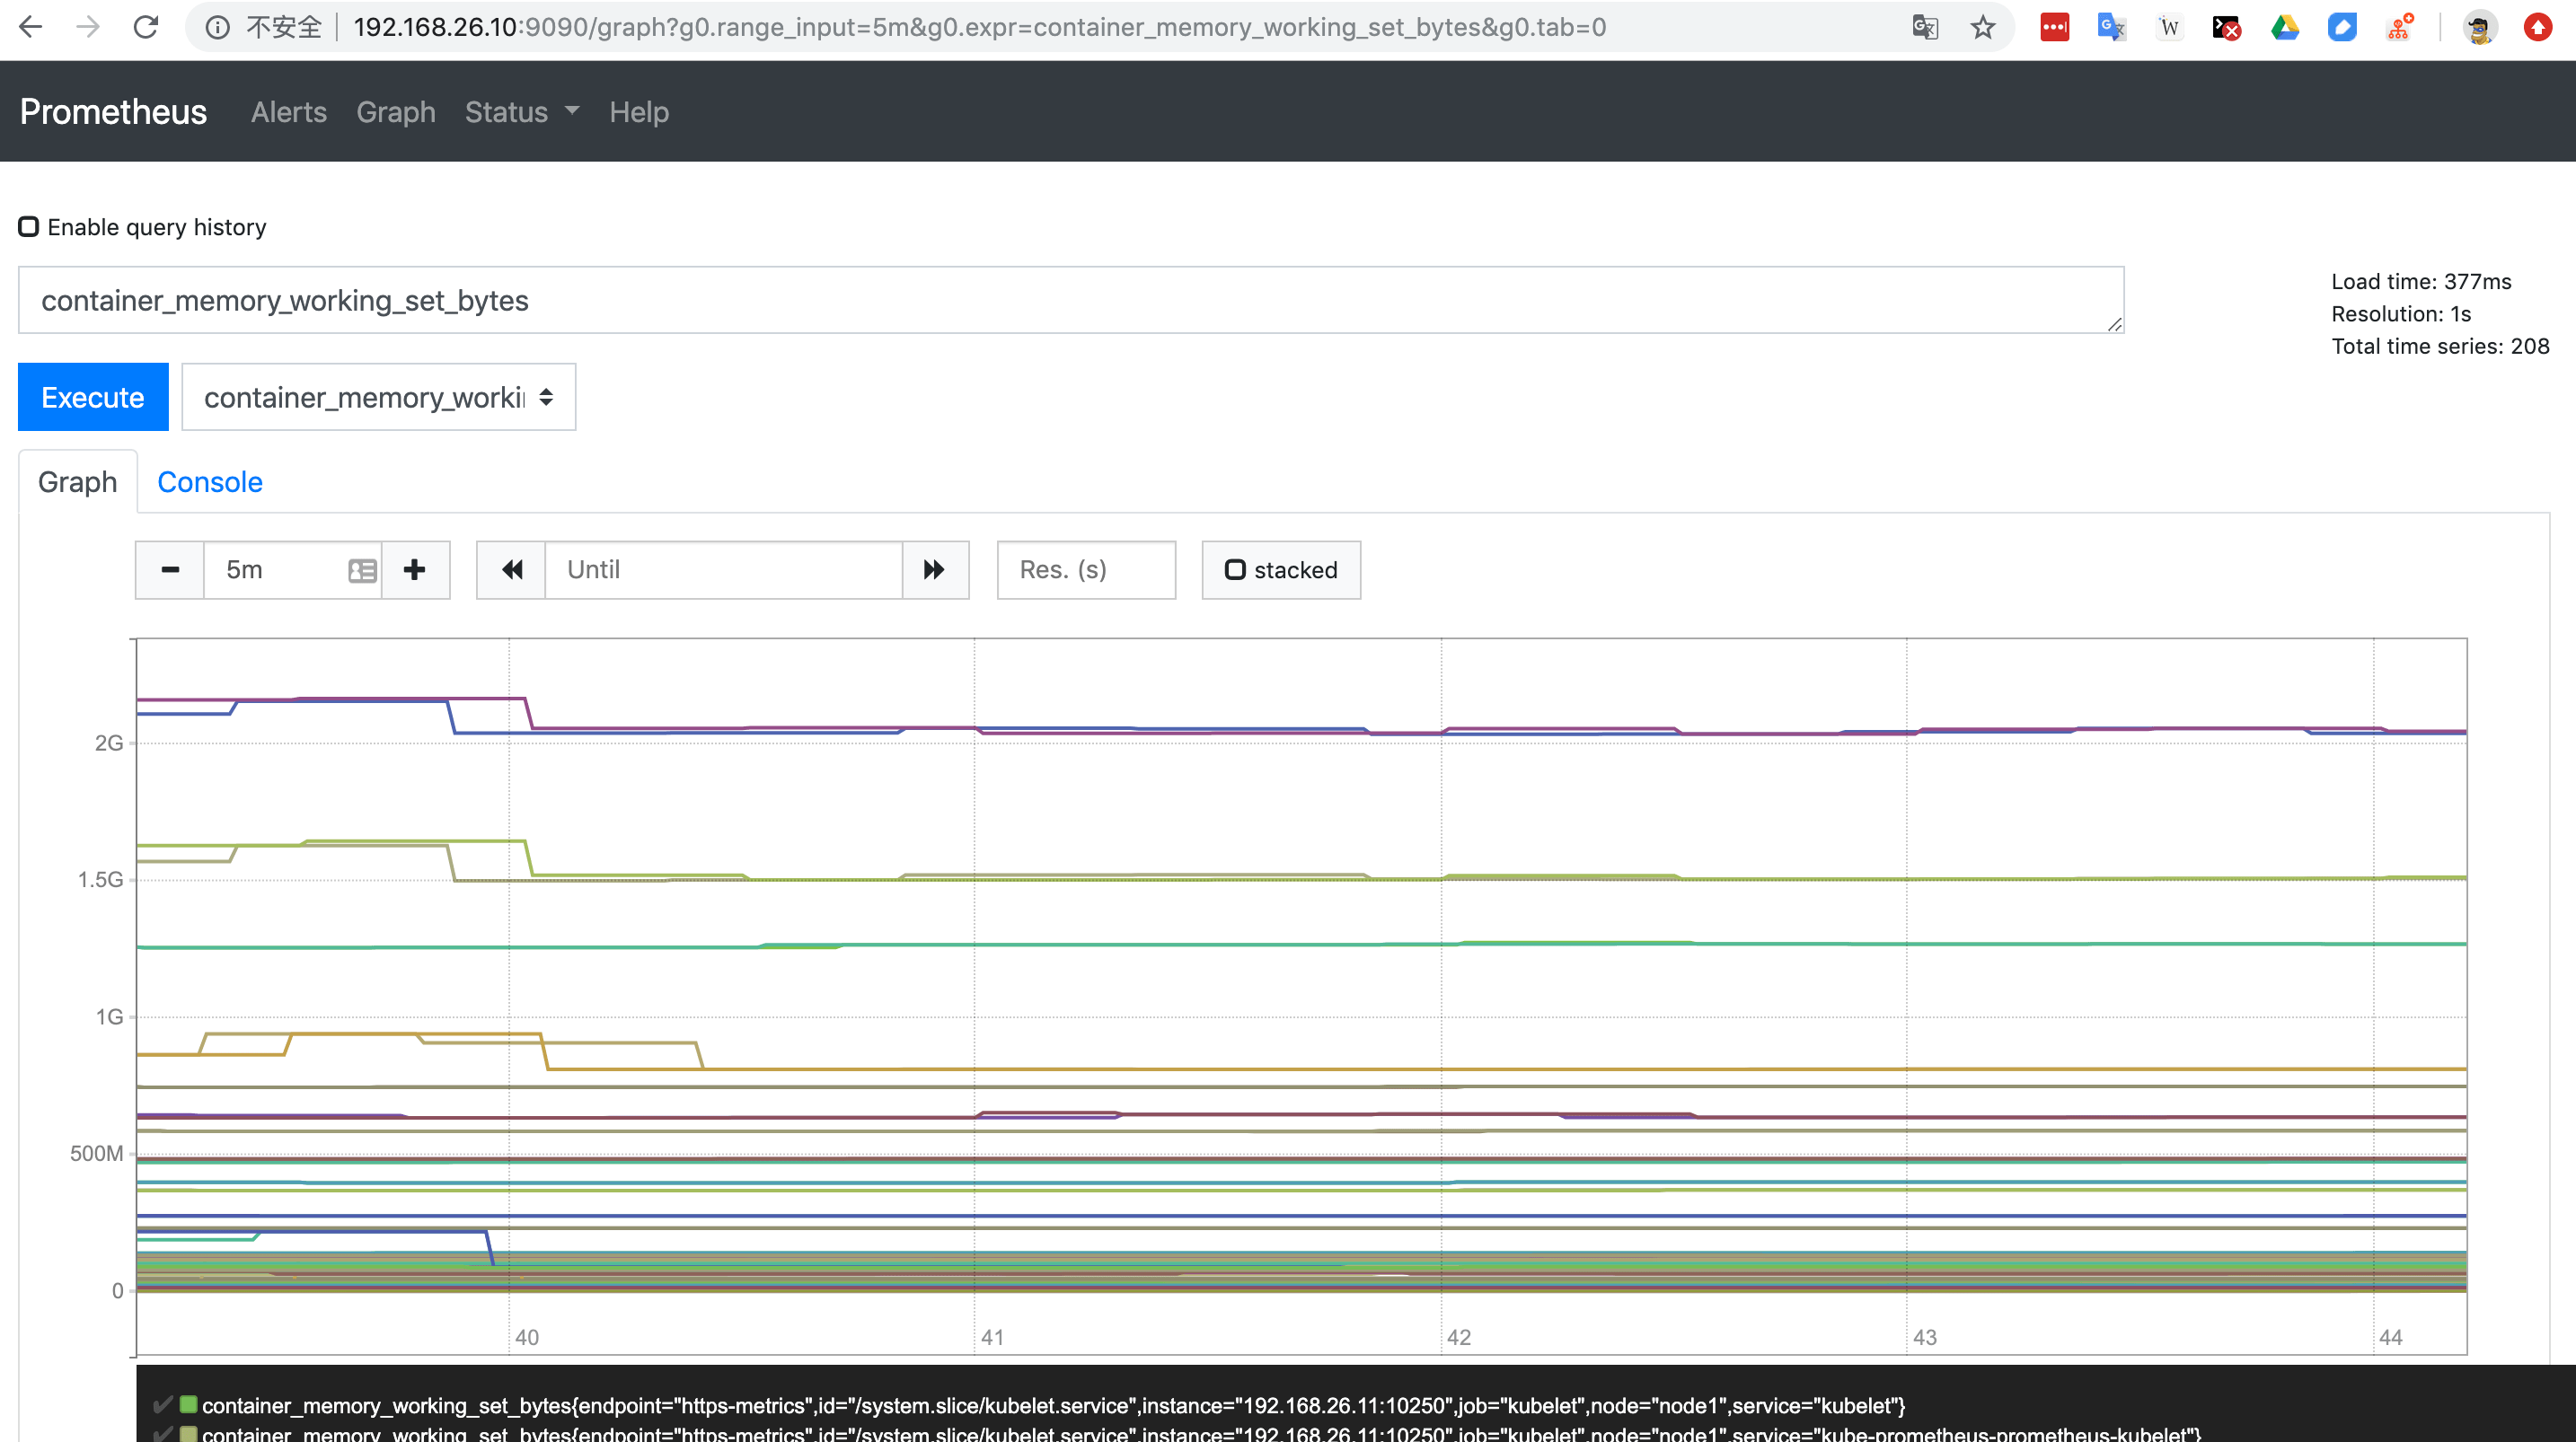This screenshot has width=2576, height=1442.
Task: Click the plus icon to increase graph range
Action: tap(415, 570)
